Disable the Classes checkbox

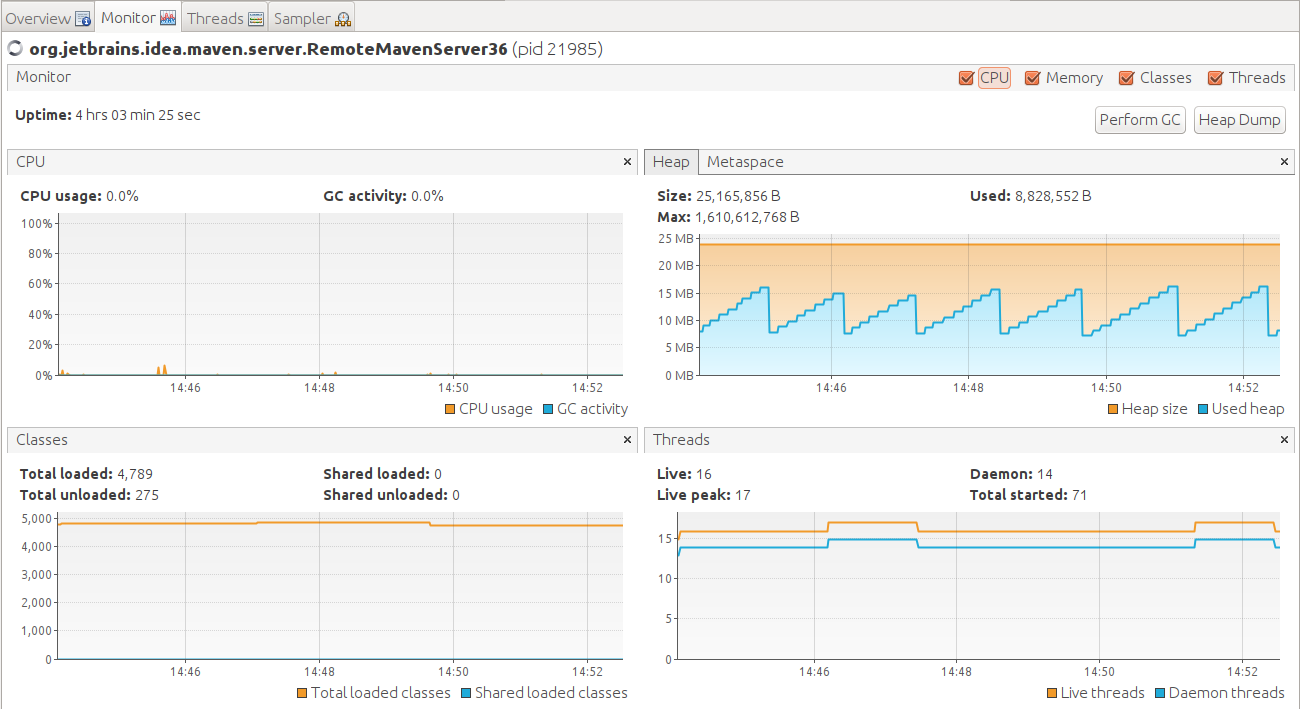coord(1126,78)
